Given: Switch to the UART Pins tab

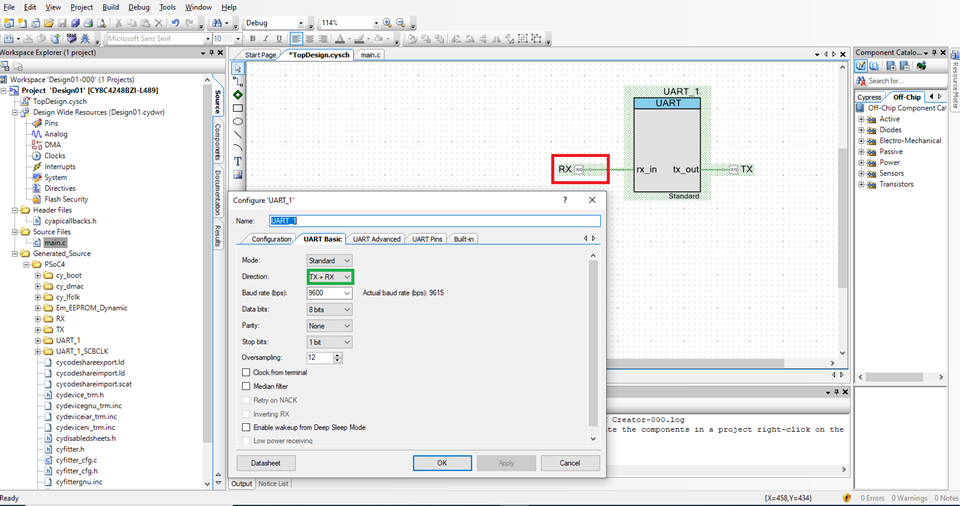Looking at the screenshot, I should point(427,239).
